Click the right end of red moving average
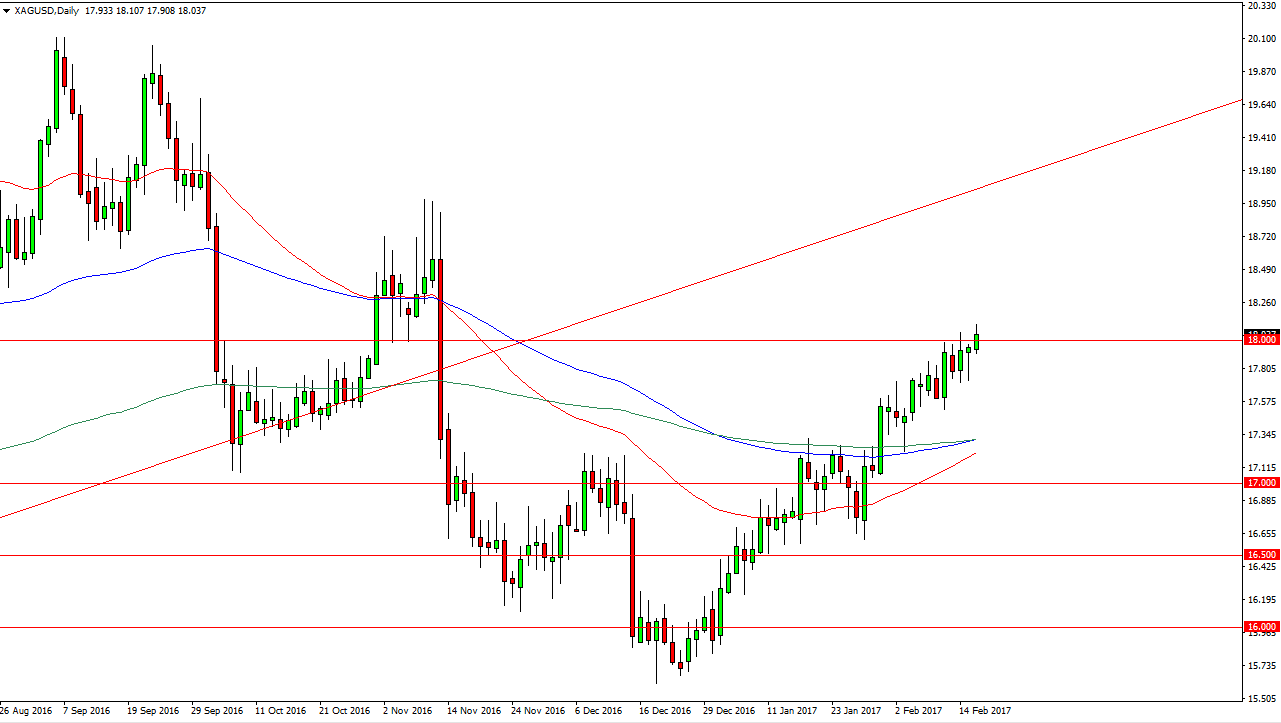 click(x=974, y=454)
